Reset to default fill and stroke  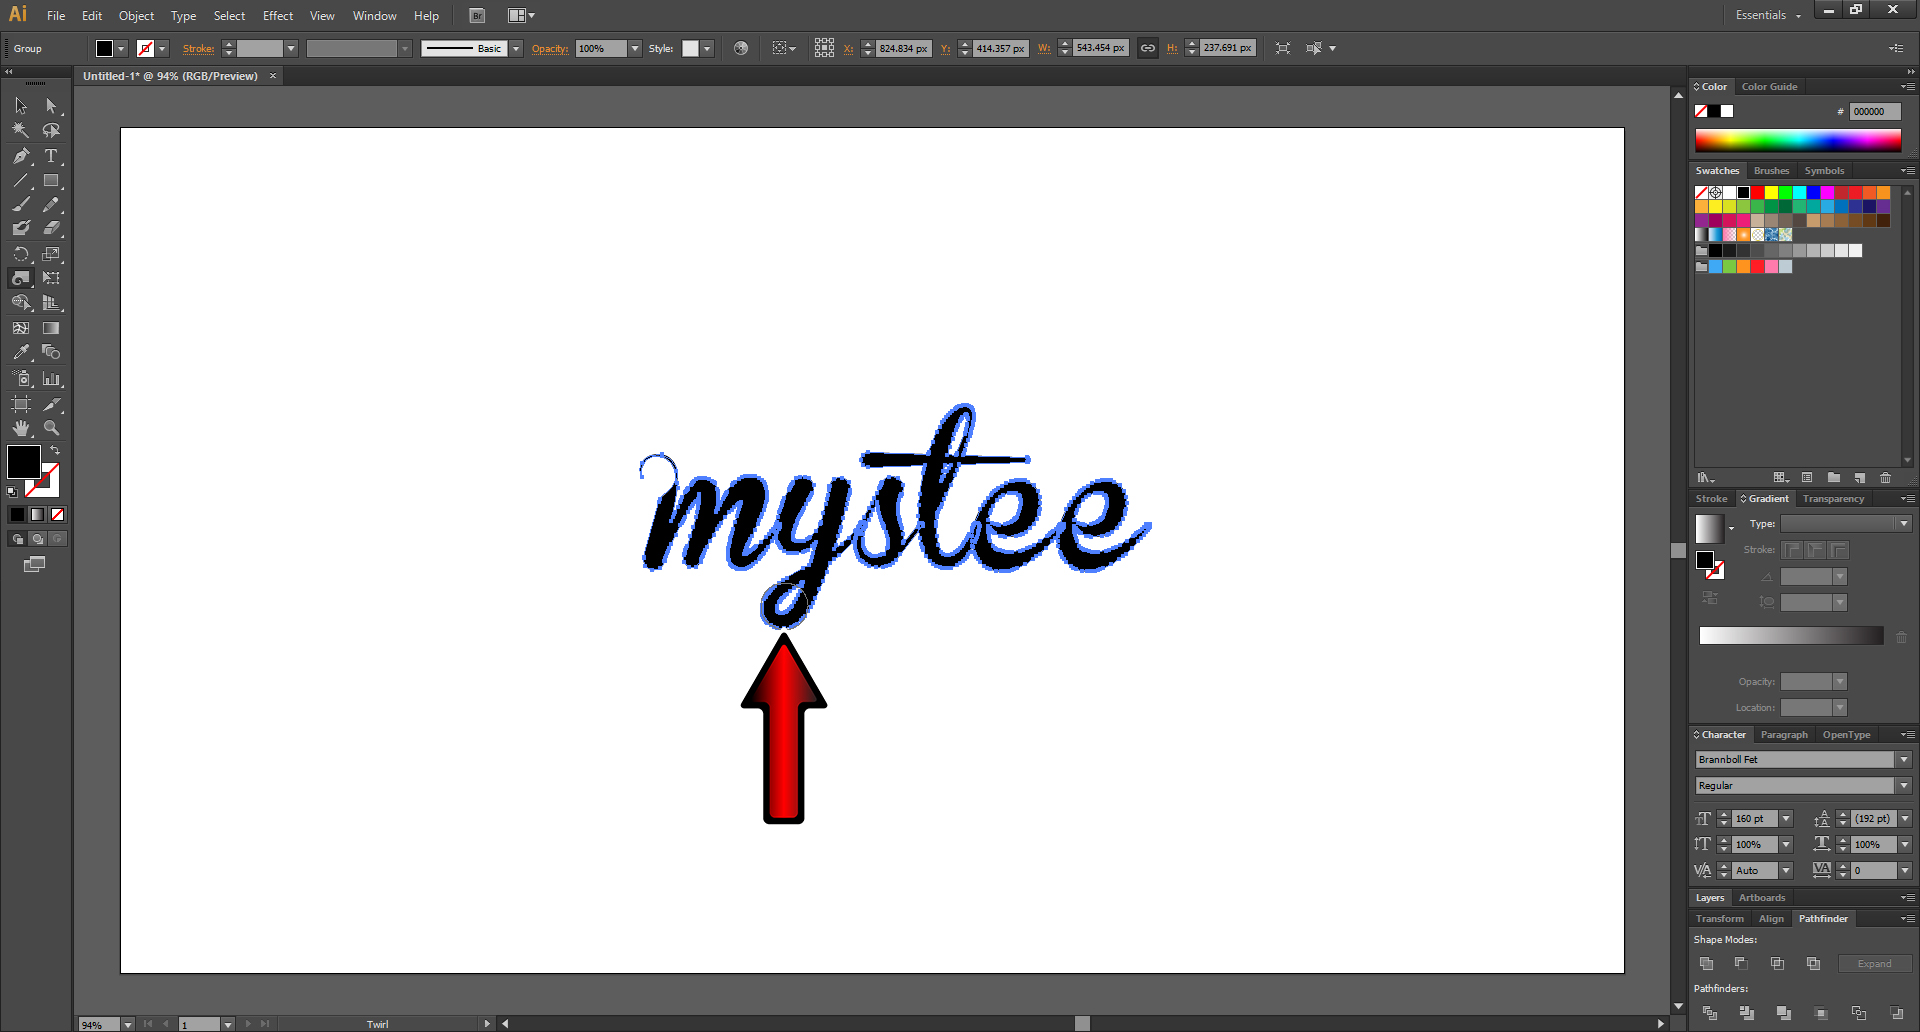point(12,492)
